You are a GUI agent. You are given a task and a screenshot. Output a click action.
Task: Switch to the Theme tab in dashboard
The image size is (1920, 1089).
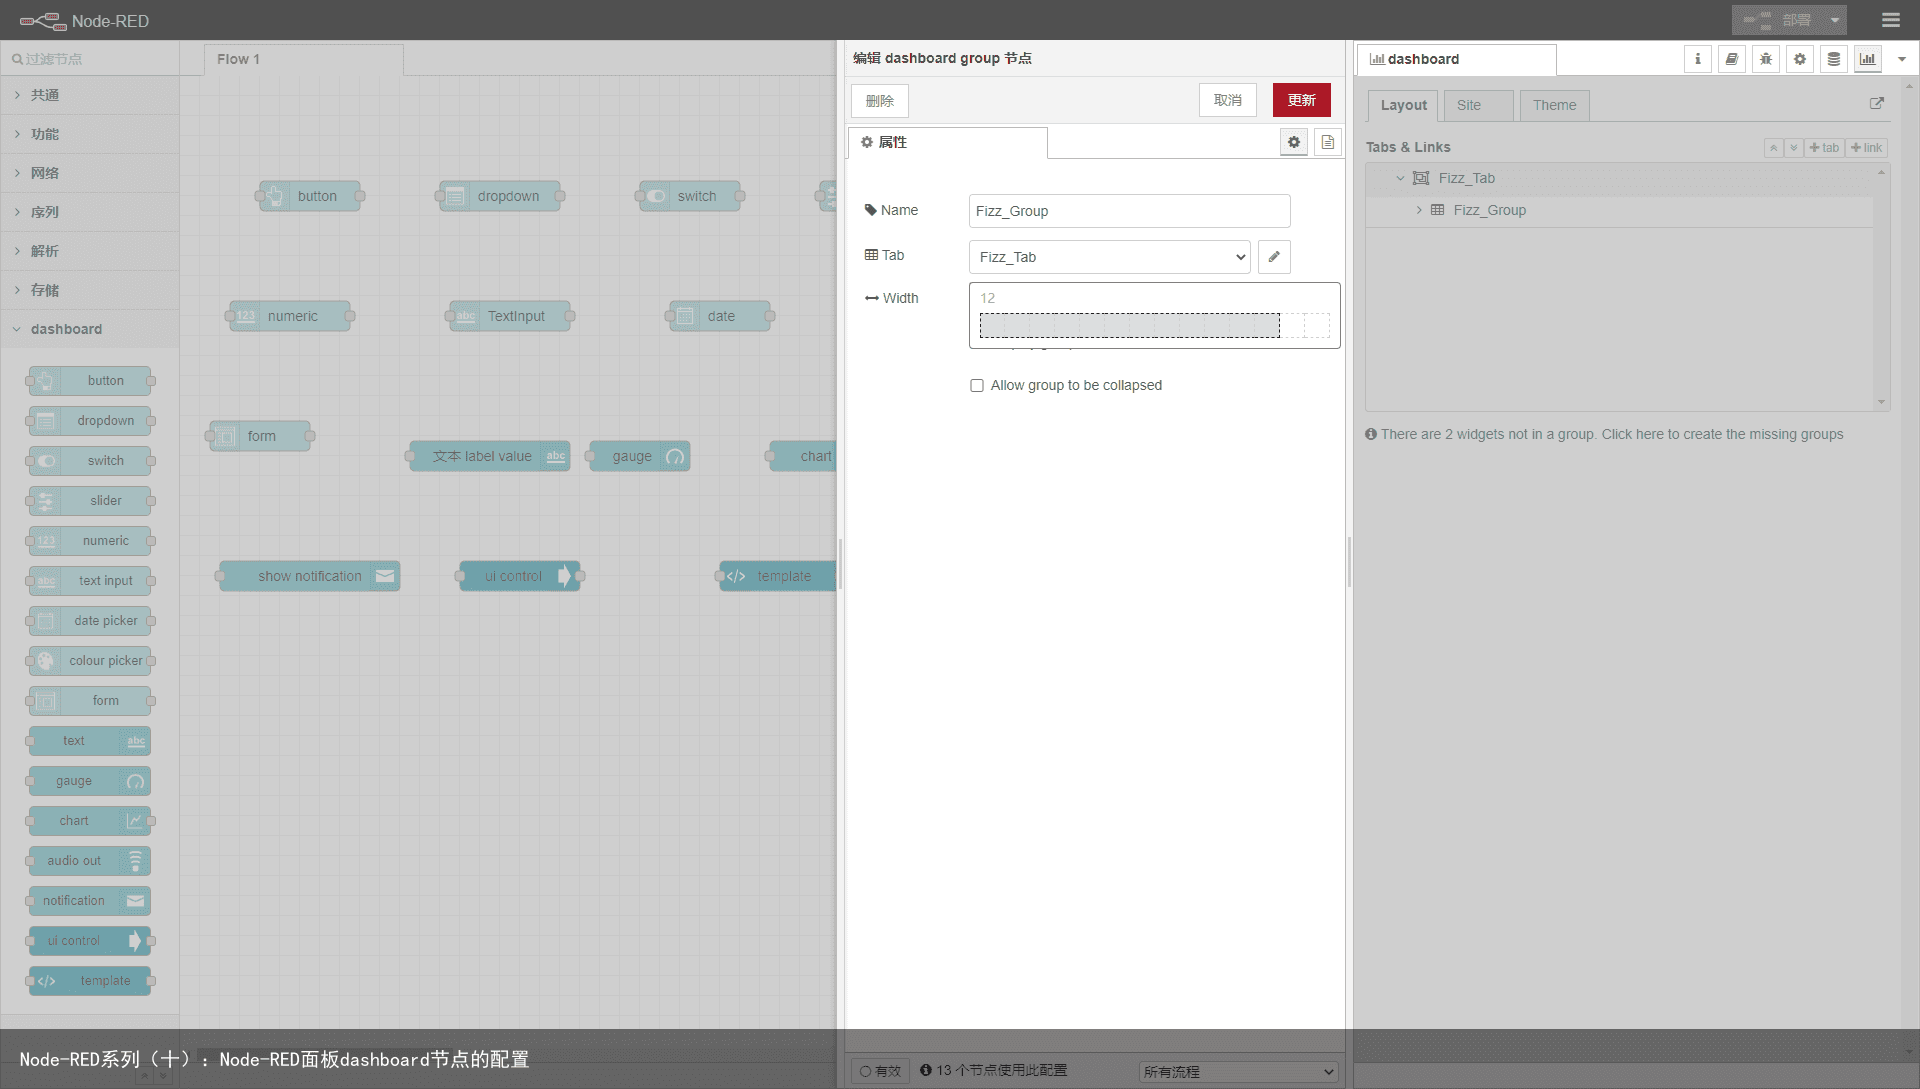[1553, 104]
